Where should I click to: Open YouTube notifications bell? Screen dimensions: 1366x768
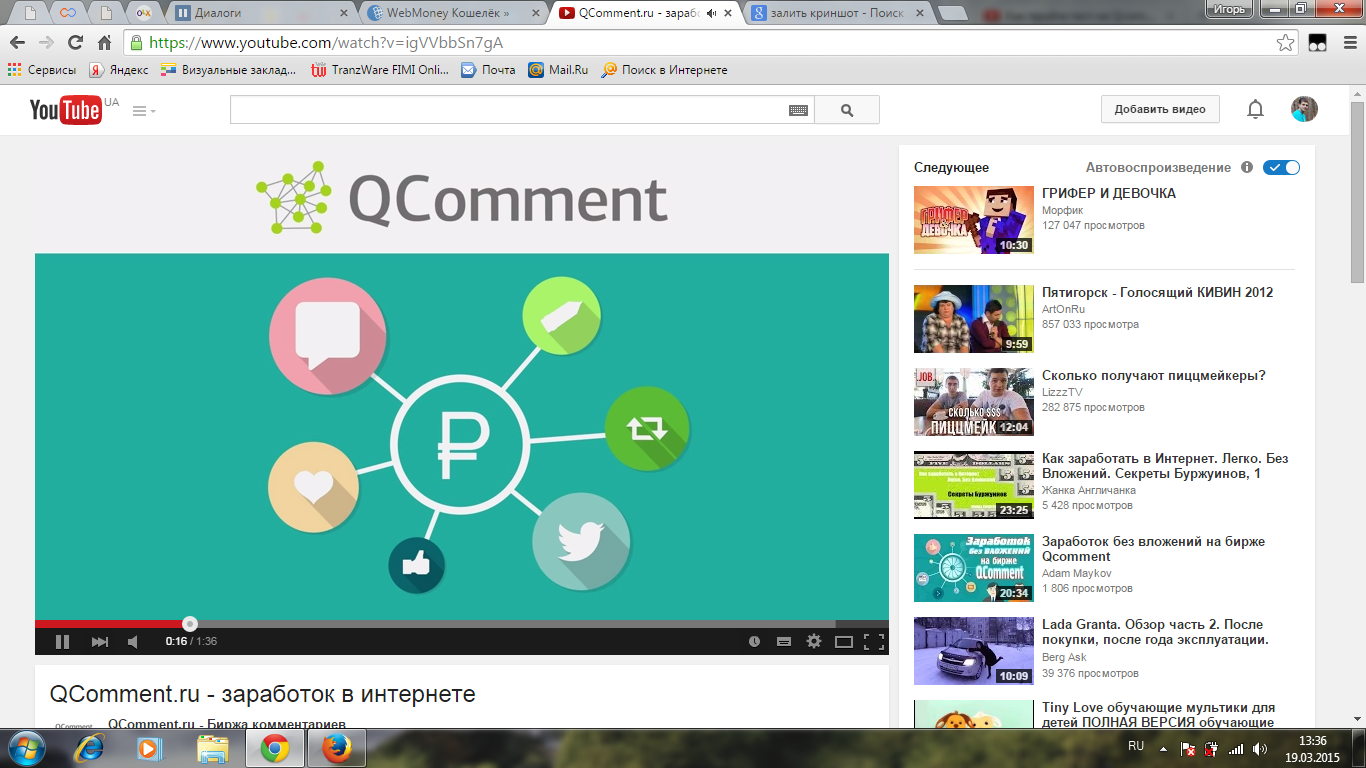(1255, 110)
